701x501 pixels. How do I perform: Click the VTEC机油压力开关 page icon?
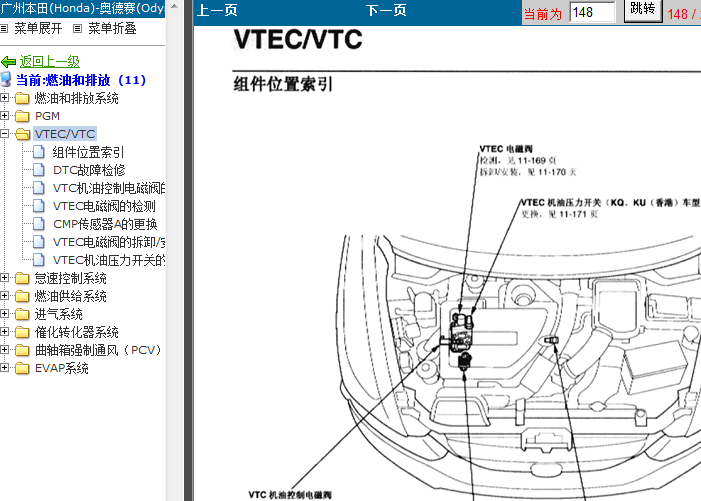[39, 260]
